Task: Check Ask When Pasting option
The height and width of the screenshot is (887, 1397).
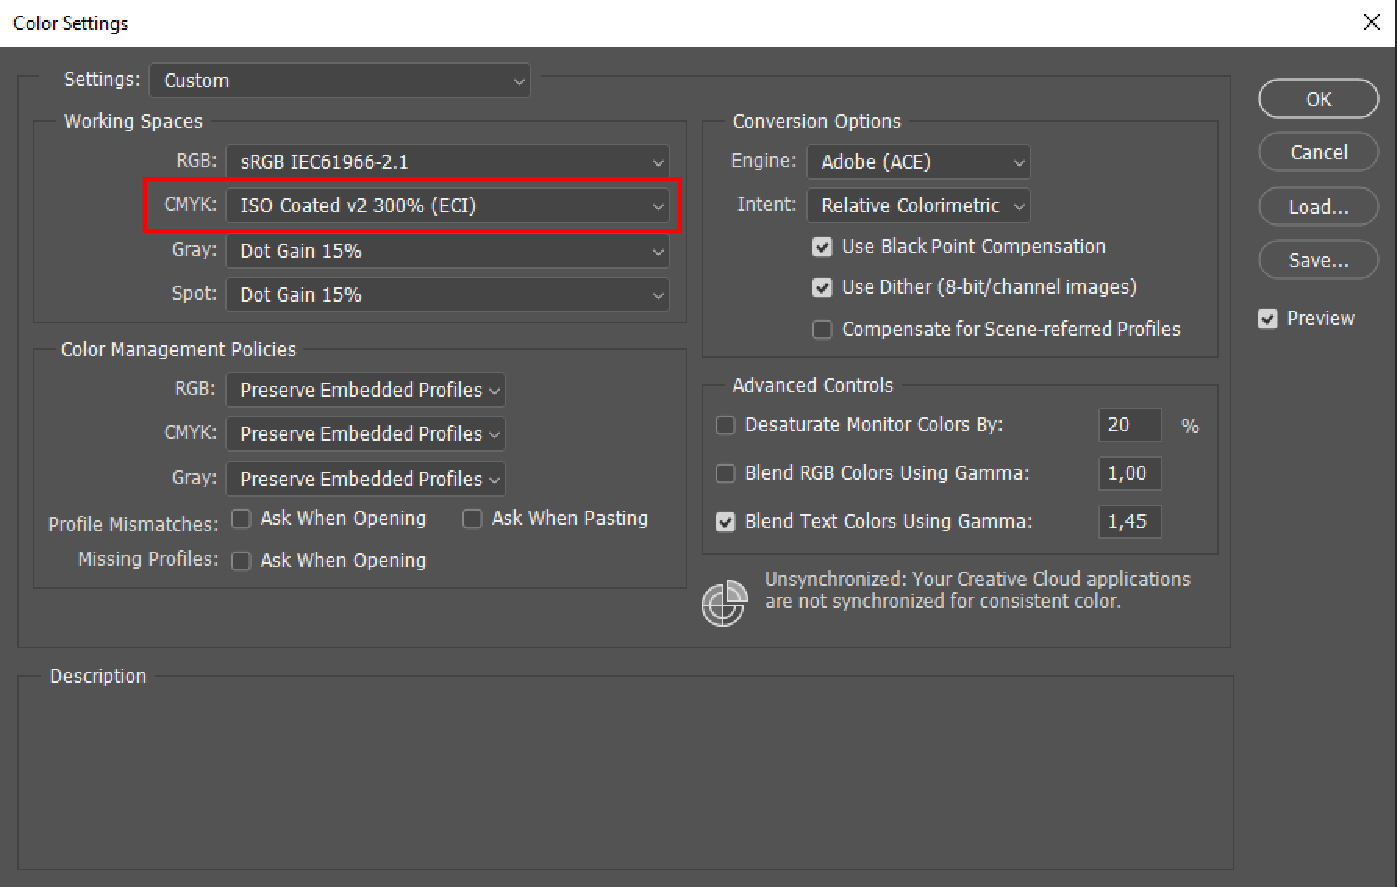Action: (x=472, y=519)
